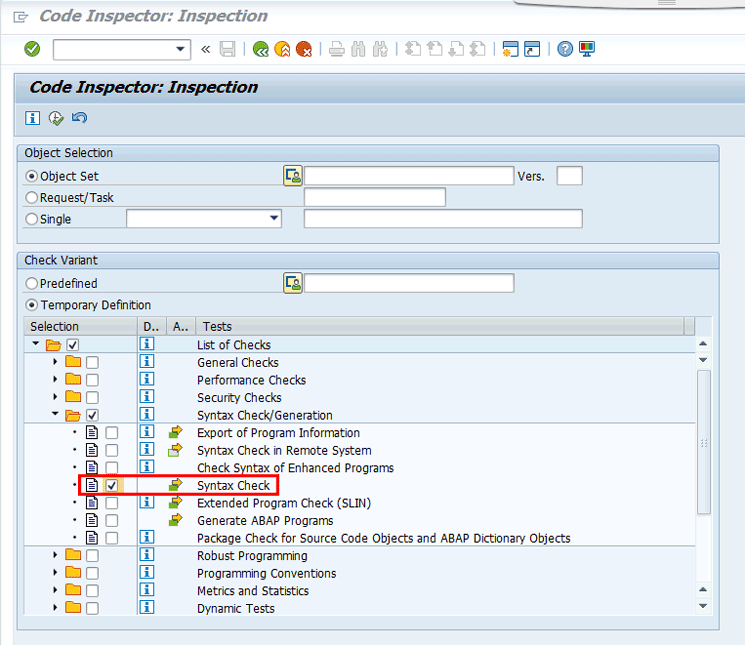The width and height of the screenshot is (745, 645).
Task: Click the Vers. input field
Action: coord(569,176)
